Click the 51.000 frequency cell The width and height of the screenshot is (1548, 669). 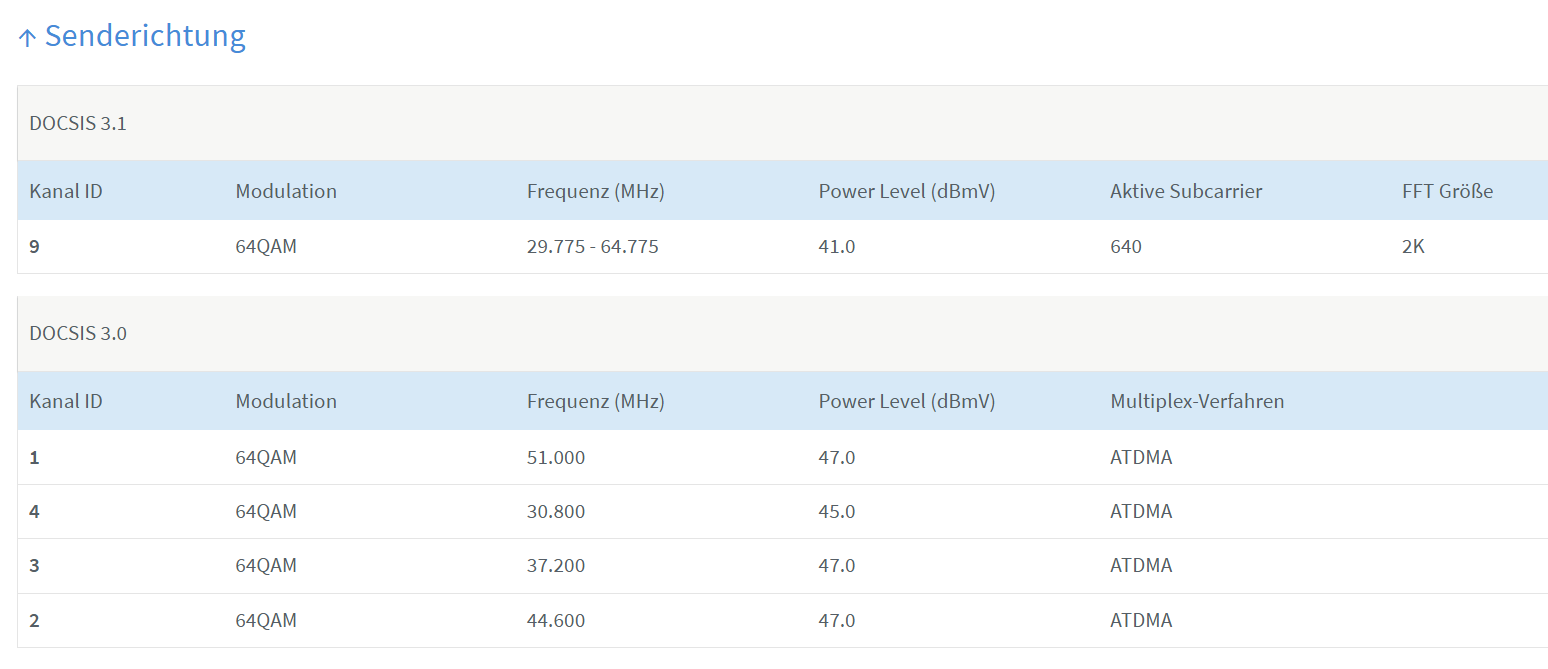(x=556, y=458)
